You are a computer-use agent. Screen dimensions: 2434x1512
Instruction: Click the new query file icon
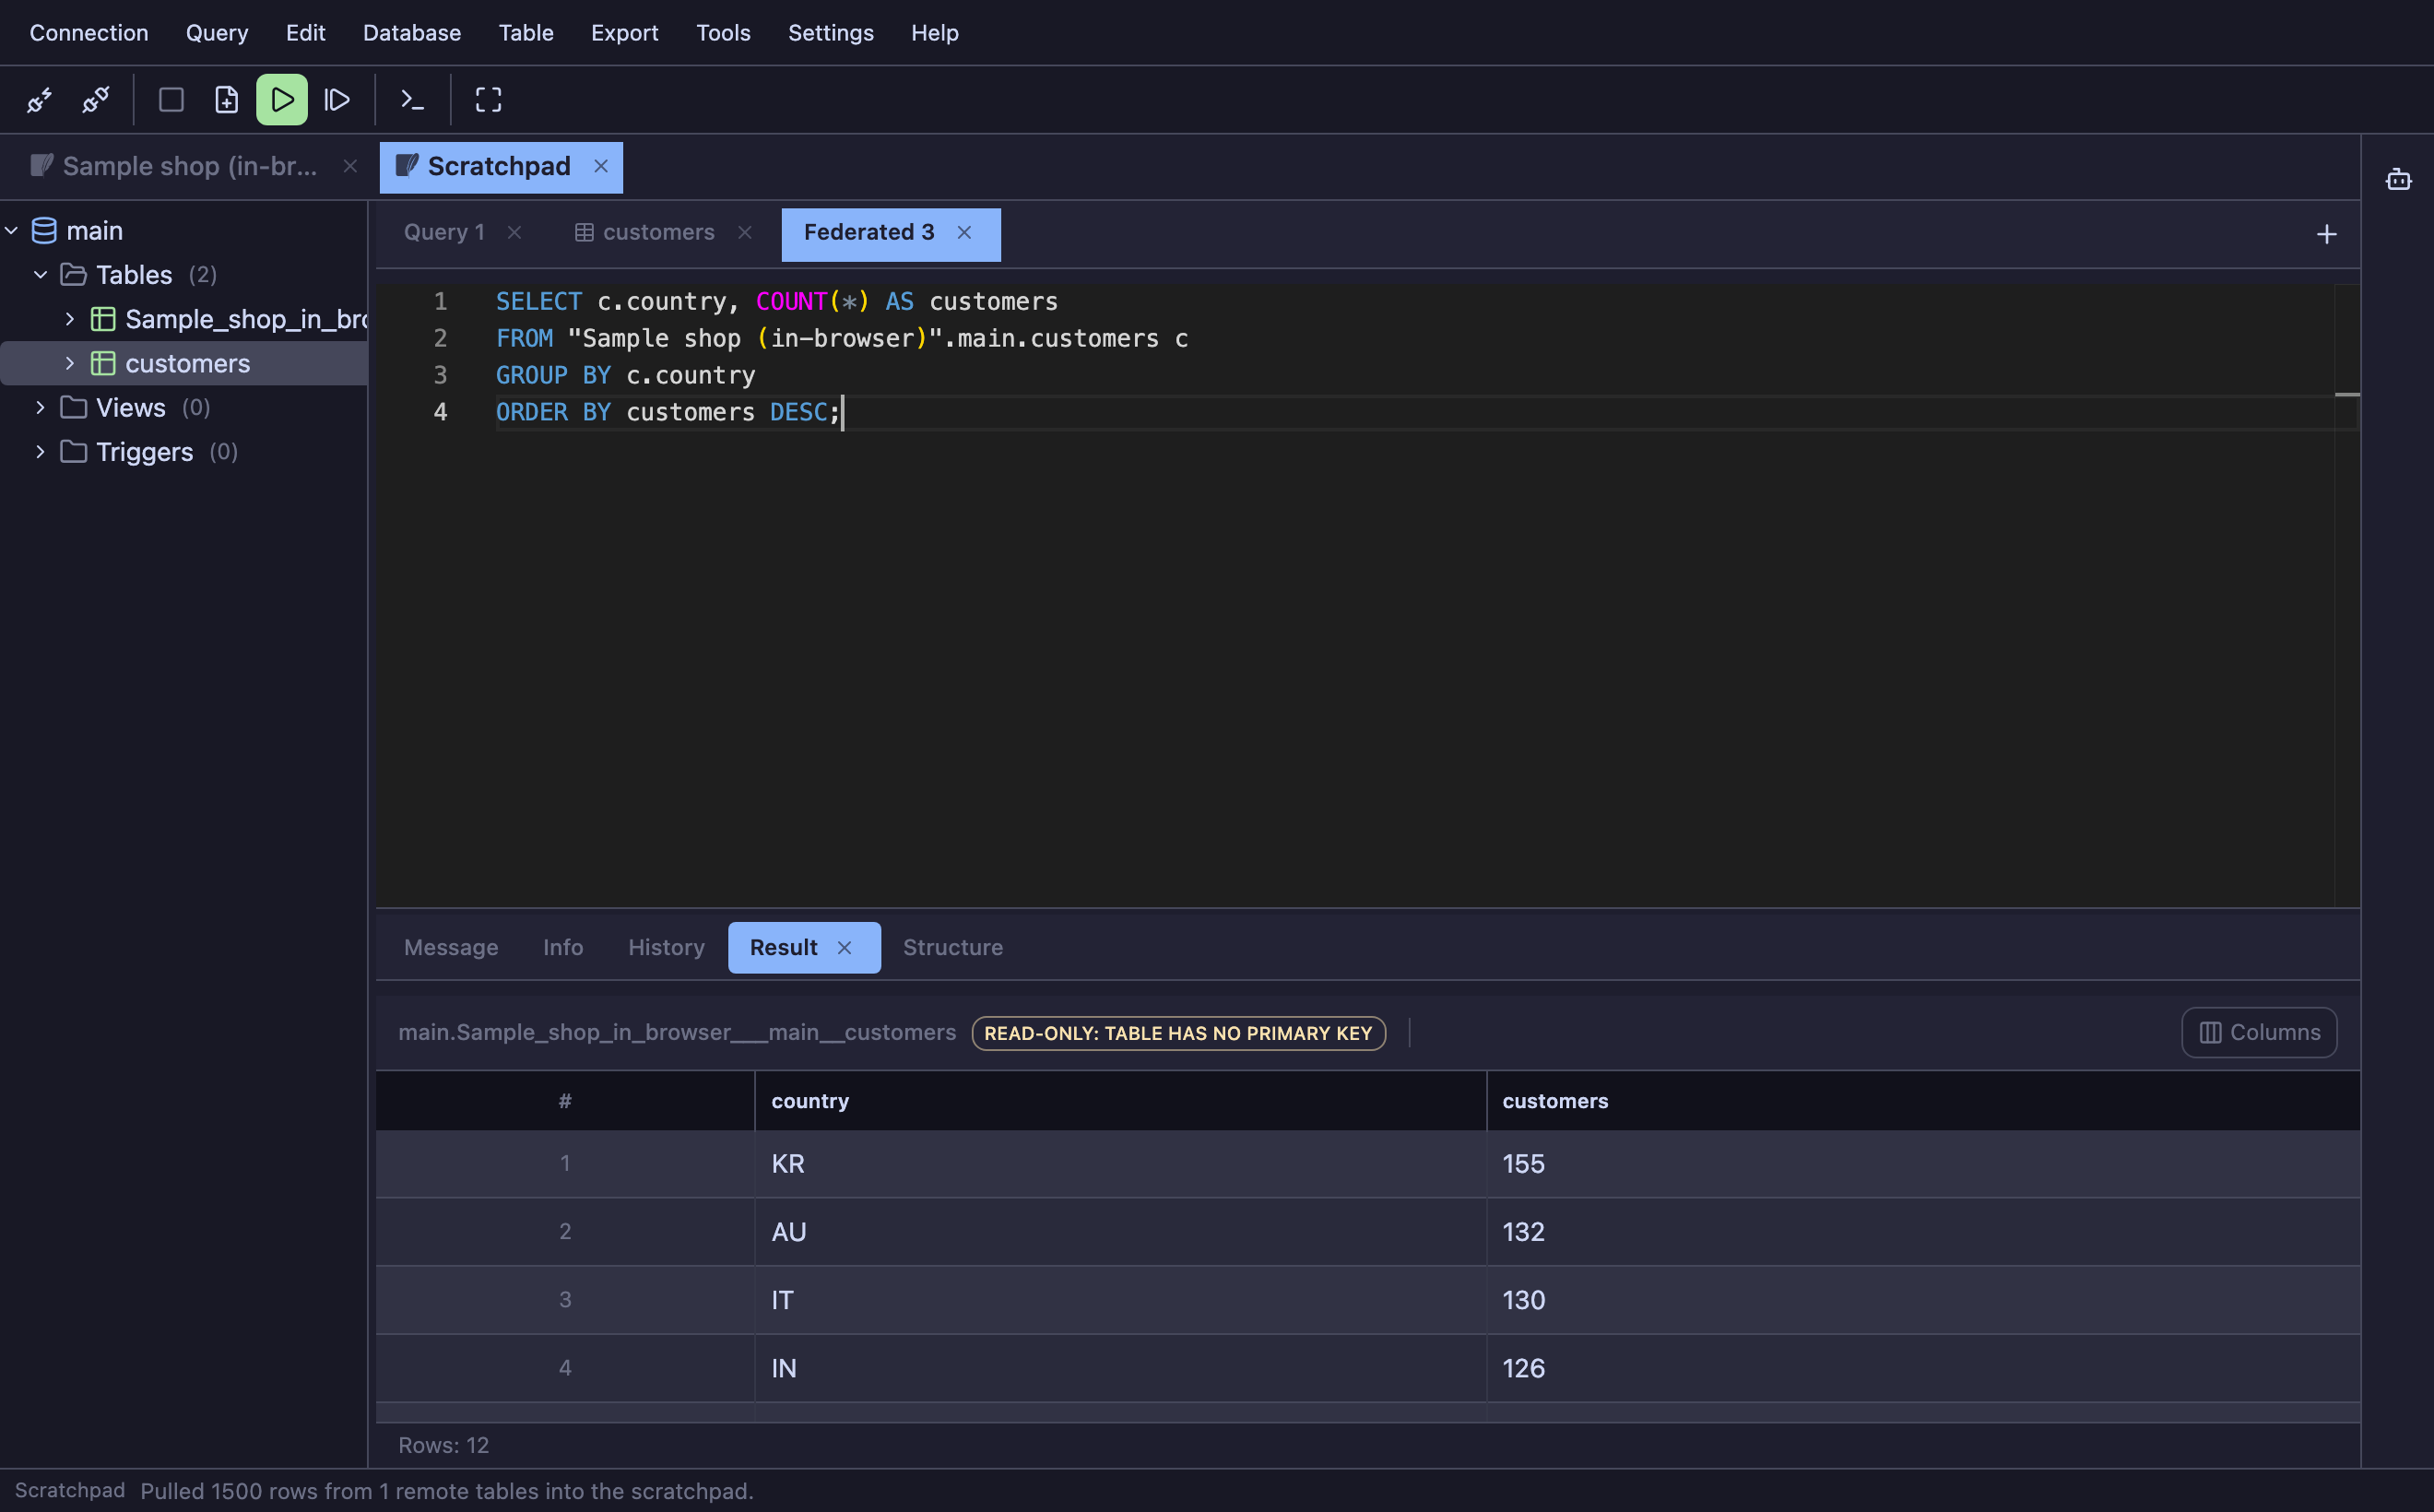tap(227, 100)
